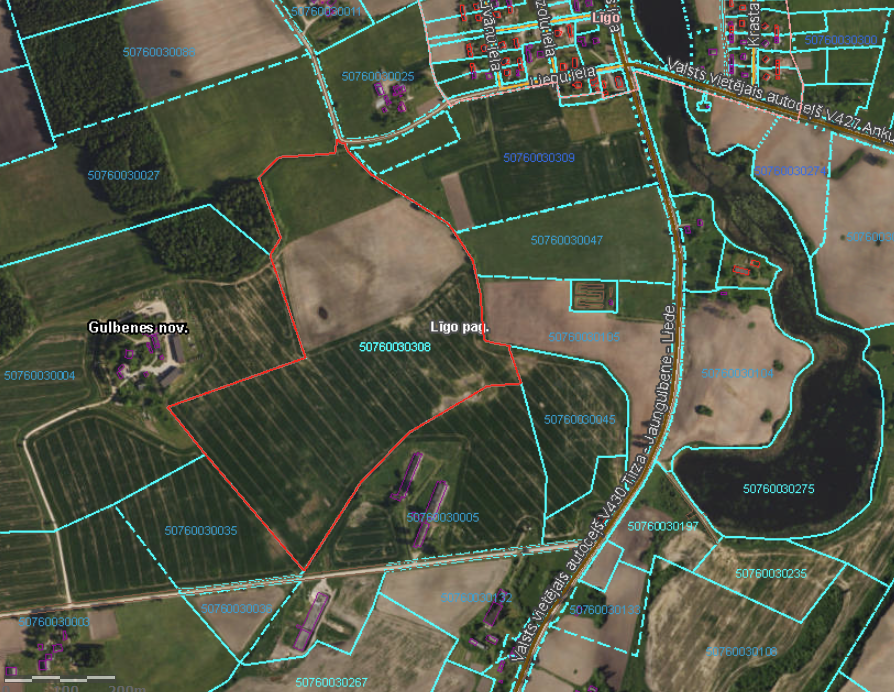Select parcel number 50760030027
Screen dimensions: 894x692
tap(123, 175)
